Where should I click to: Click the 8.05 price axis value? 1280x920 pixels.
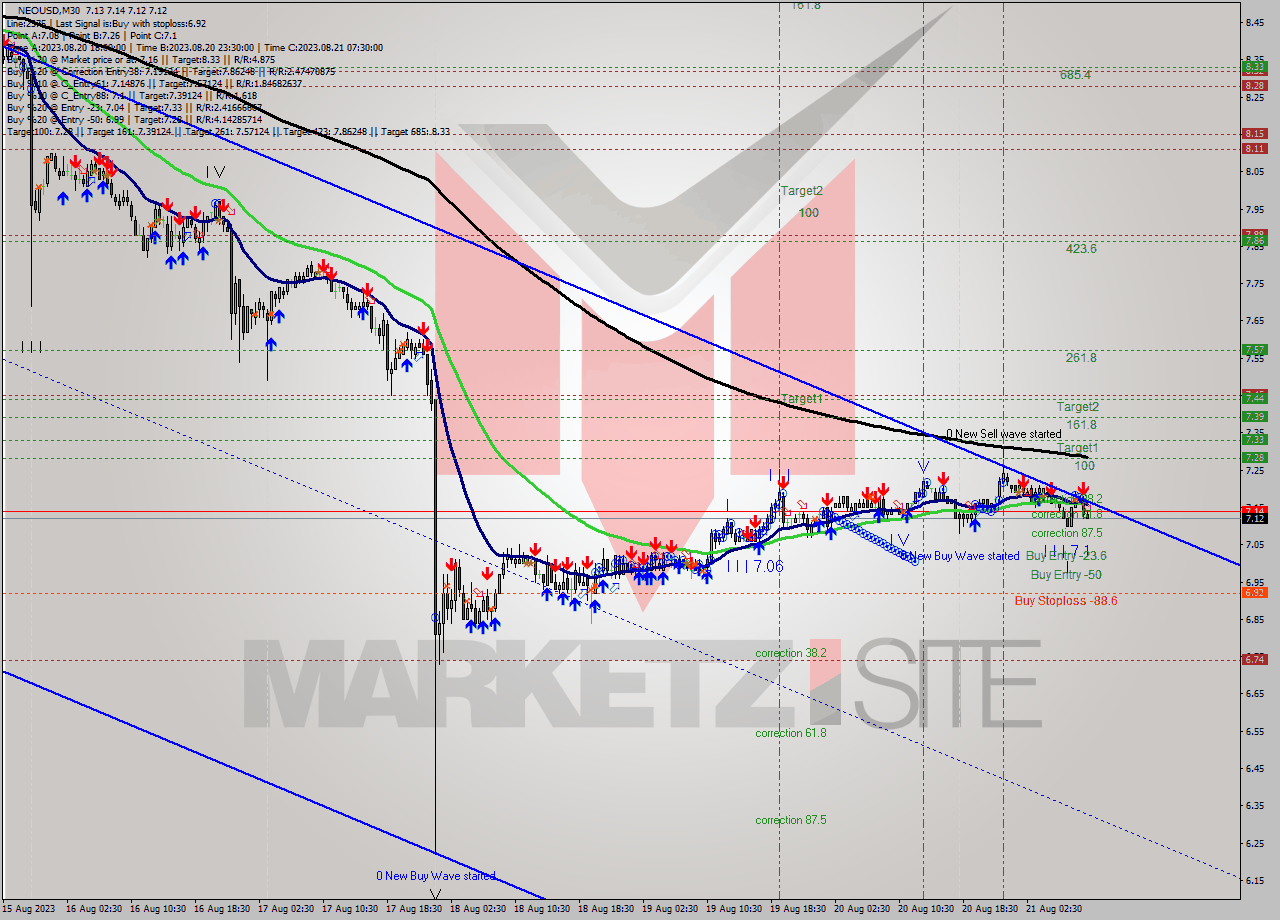coord(1256,171)
